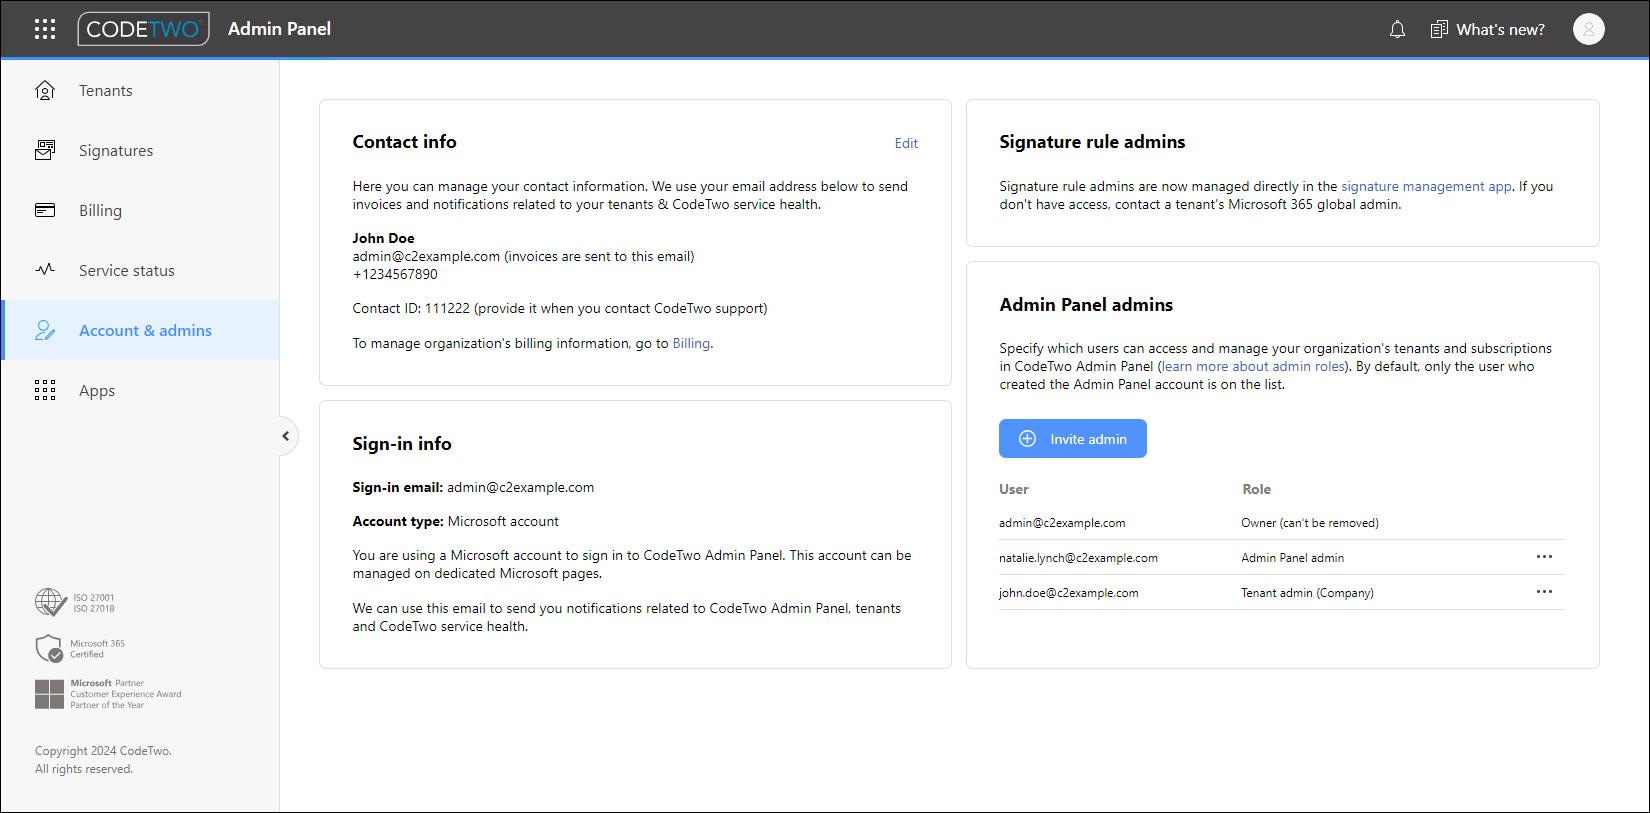Open the app launcher grid icon
Screen dimensions: 1650x813
click(45, 29)
